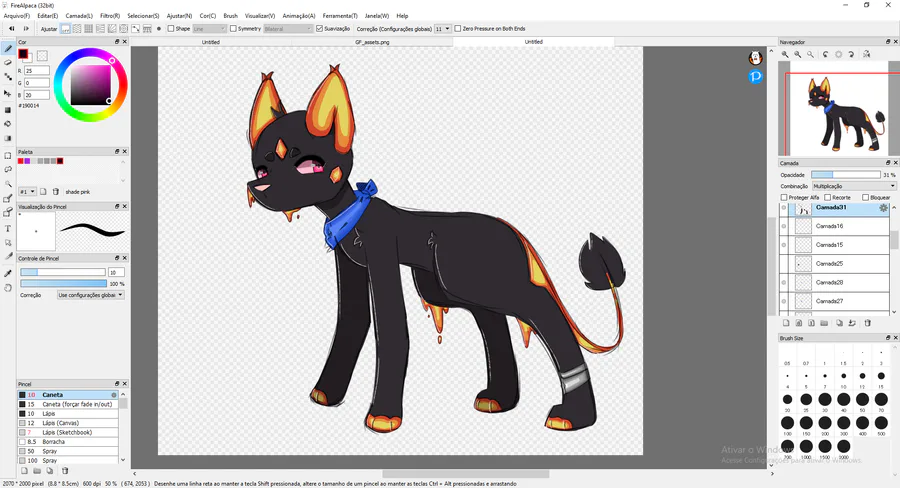Check the Bloquear option
The height and width of the screenshot is (488, 900).
[x=866, y=197]
